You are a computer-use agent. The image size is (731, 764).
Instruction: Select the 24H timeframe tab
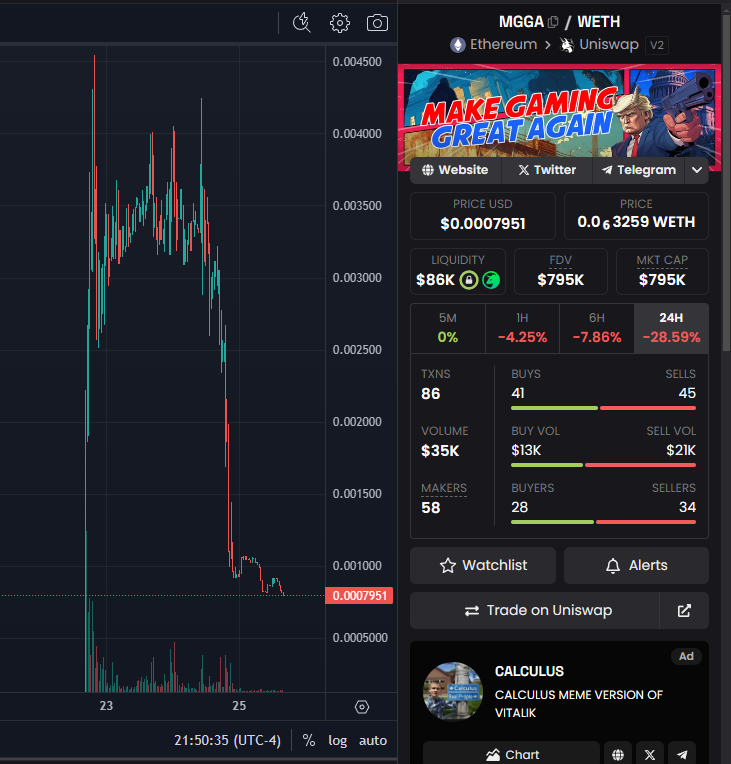pyautogui.click(x=671, y=328)
